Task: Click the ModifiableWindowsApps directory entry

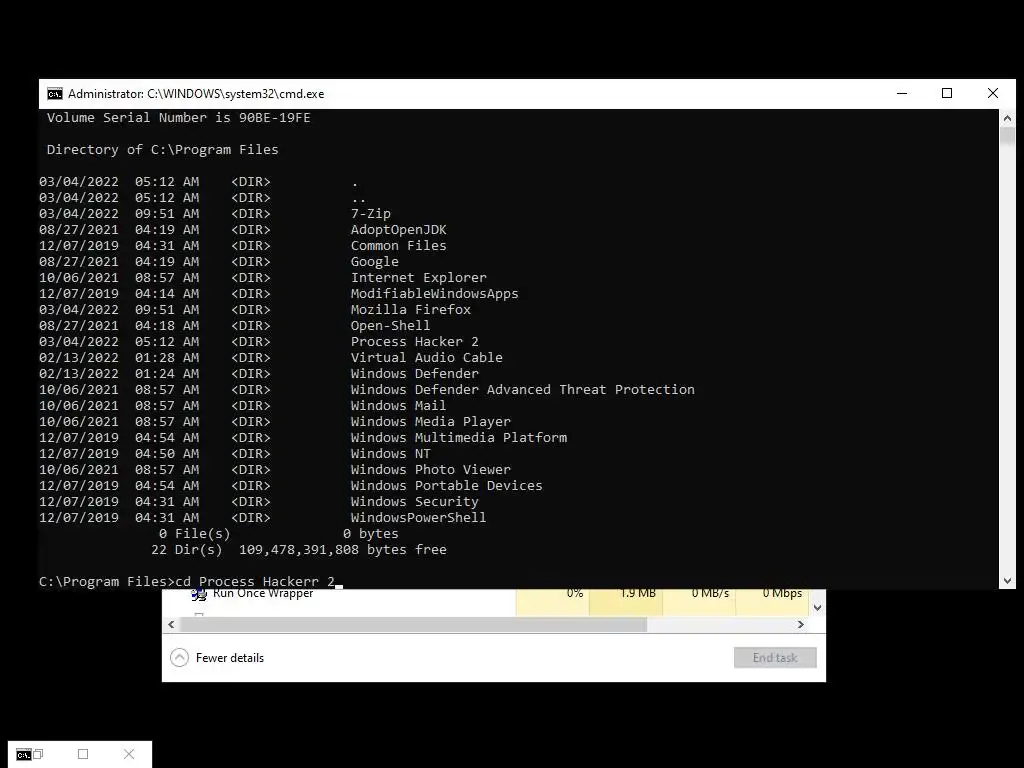Action: click(x=434, y=294)
